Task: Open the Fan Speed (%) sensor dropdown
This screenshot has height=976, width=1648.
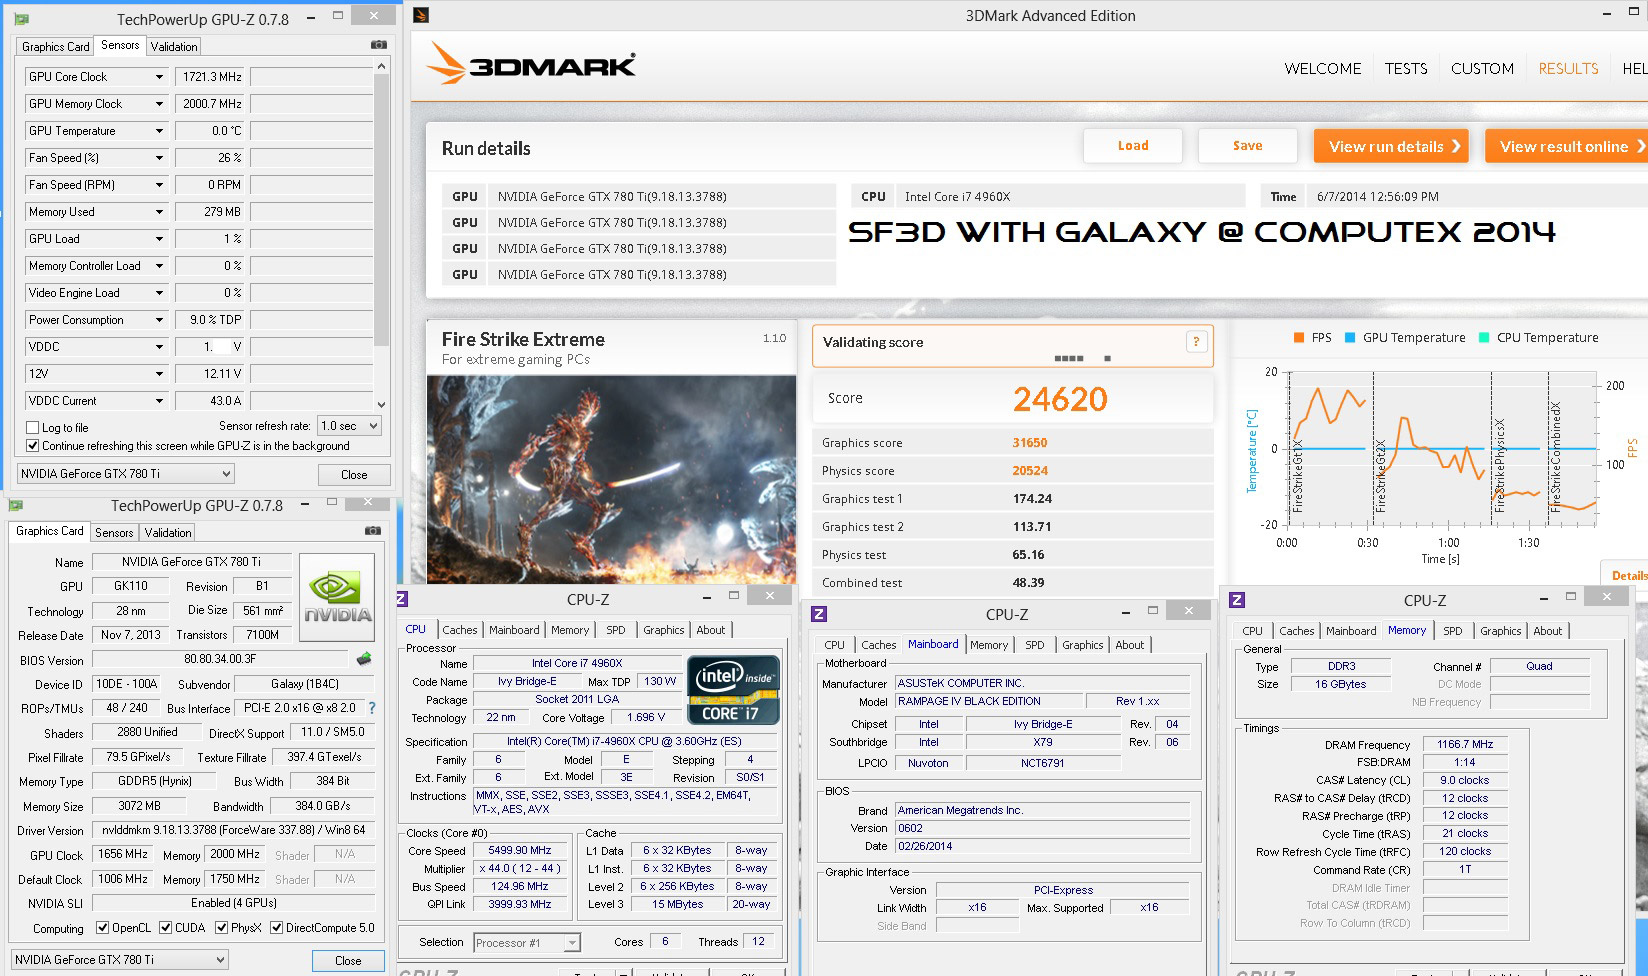Action: point(159,158)
